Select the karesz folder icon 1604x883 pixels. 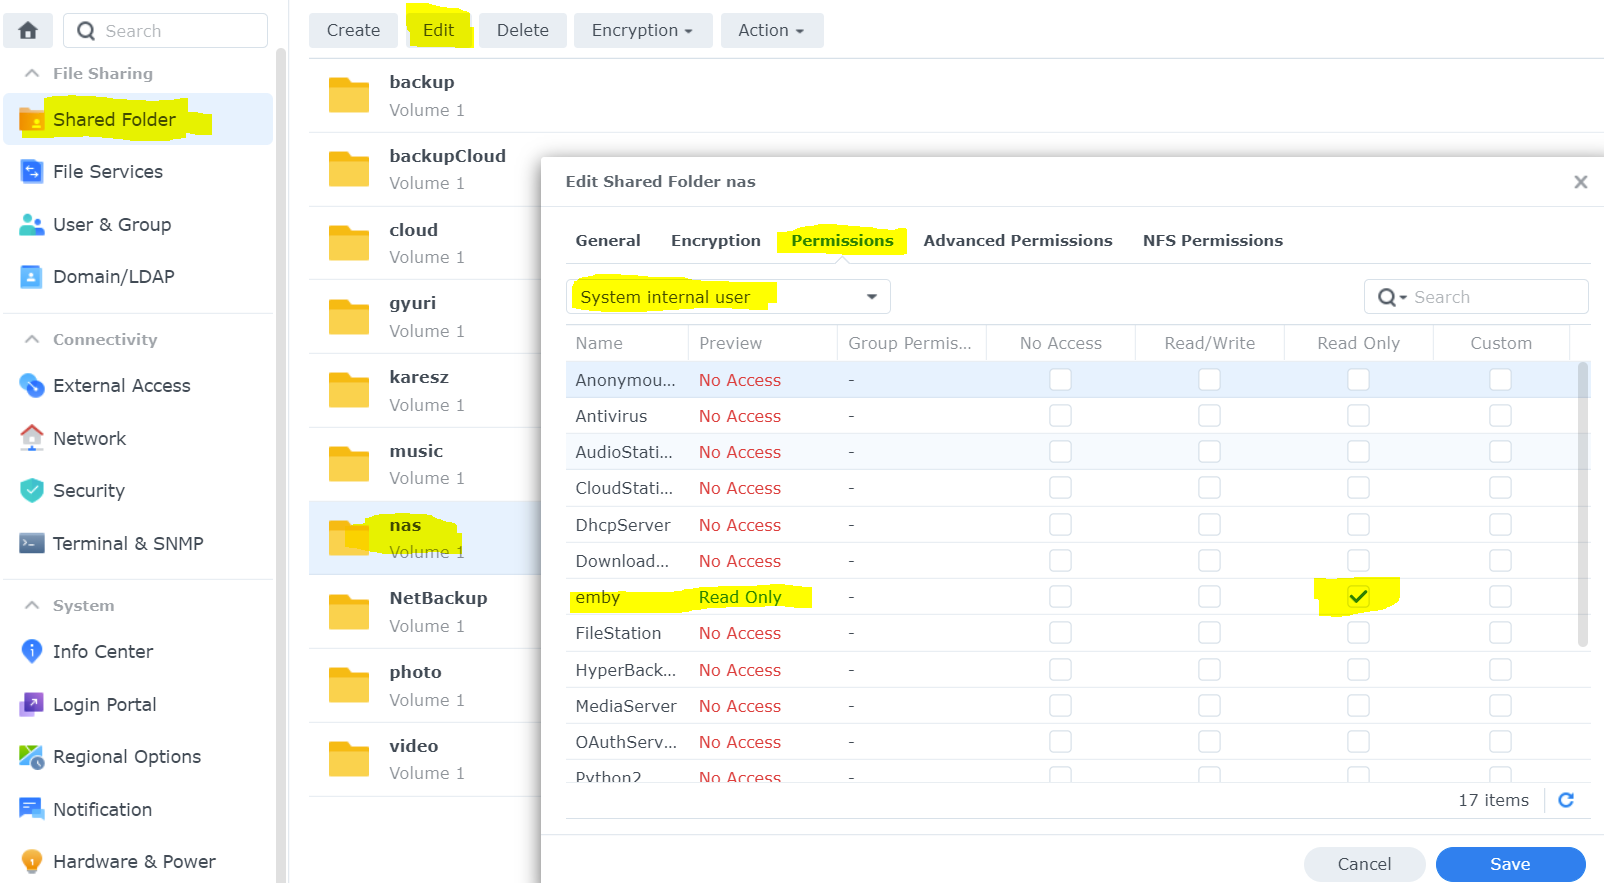(349, 390)
